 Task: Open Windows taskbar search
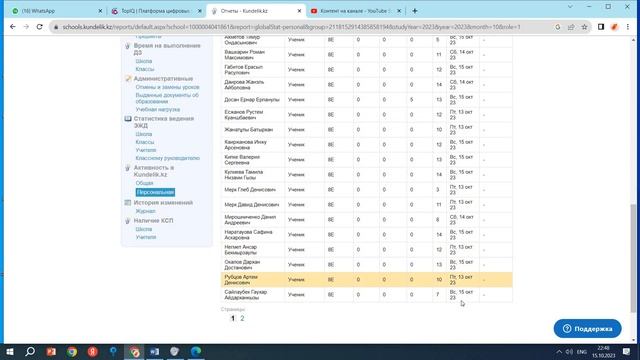click(30, 351)
